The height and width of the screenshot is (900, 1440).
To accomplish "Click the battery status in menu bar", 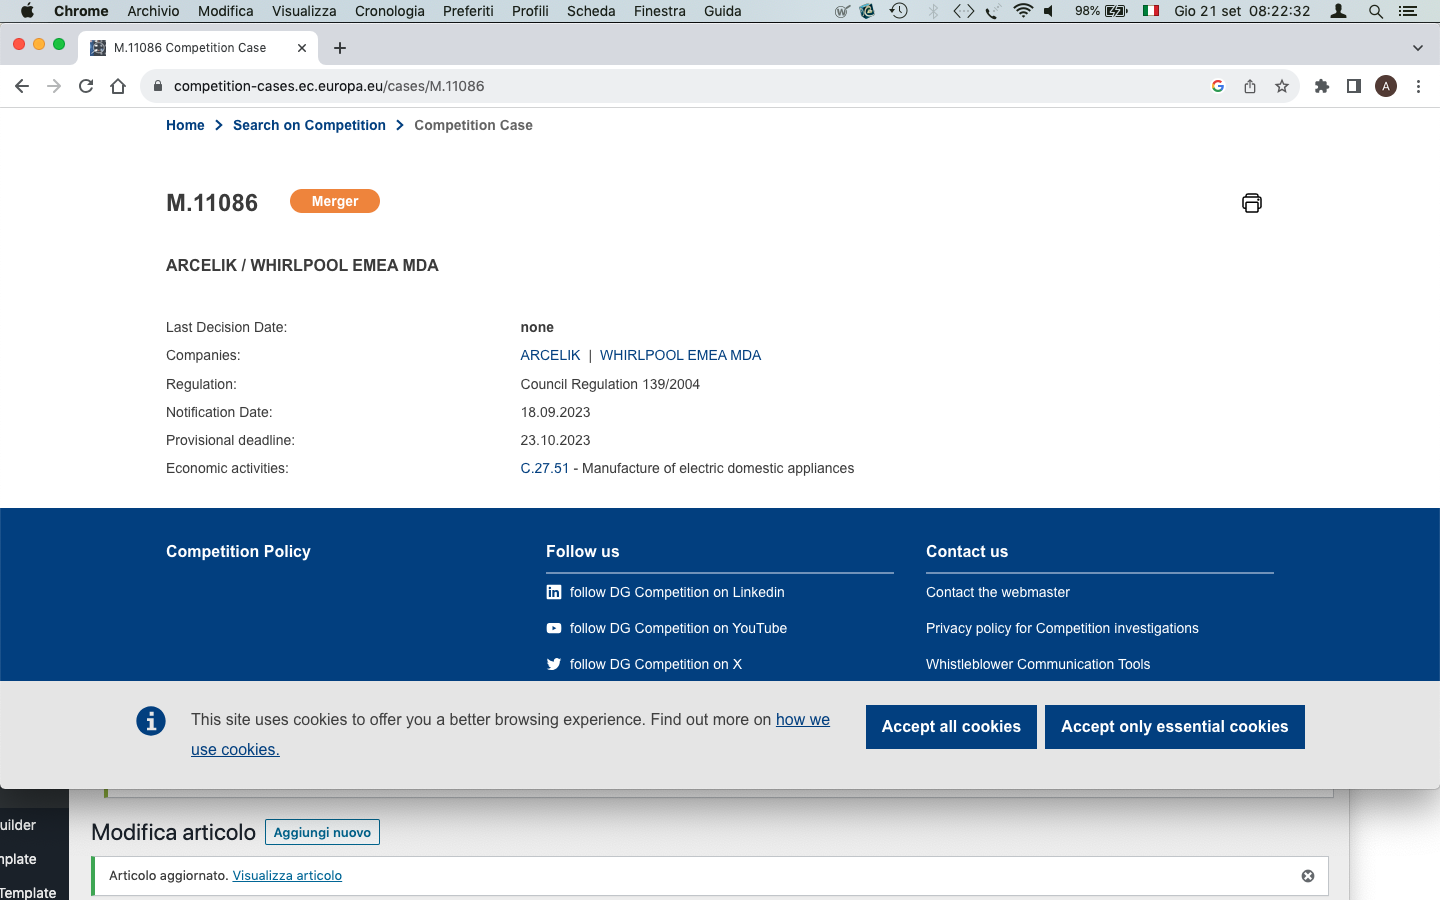I will (x=1101, y=11).
